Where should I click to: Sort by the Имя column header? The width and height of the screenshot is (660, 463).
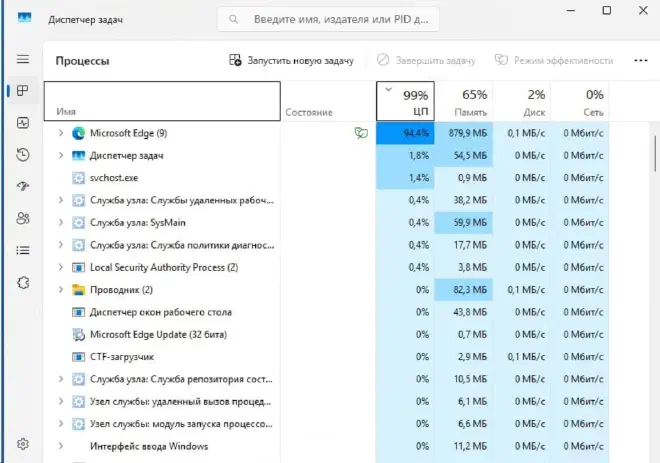click(162, 101)
